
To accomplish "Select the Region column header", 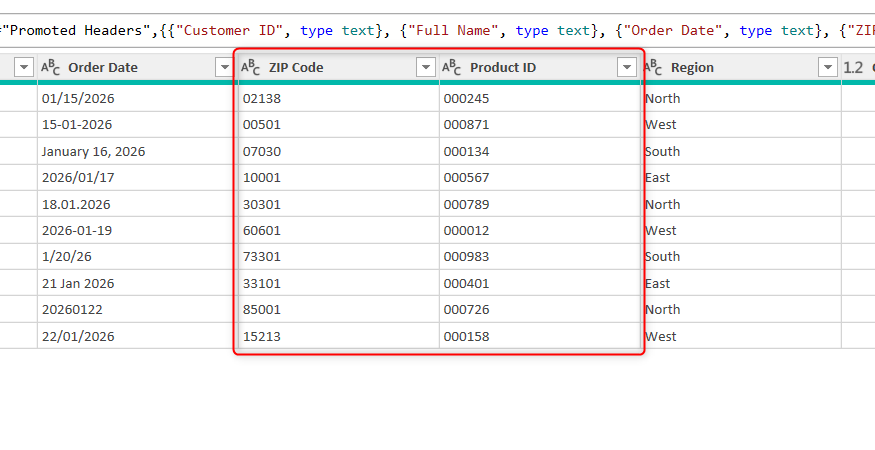I will 741,68.
